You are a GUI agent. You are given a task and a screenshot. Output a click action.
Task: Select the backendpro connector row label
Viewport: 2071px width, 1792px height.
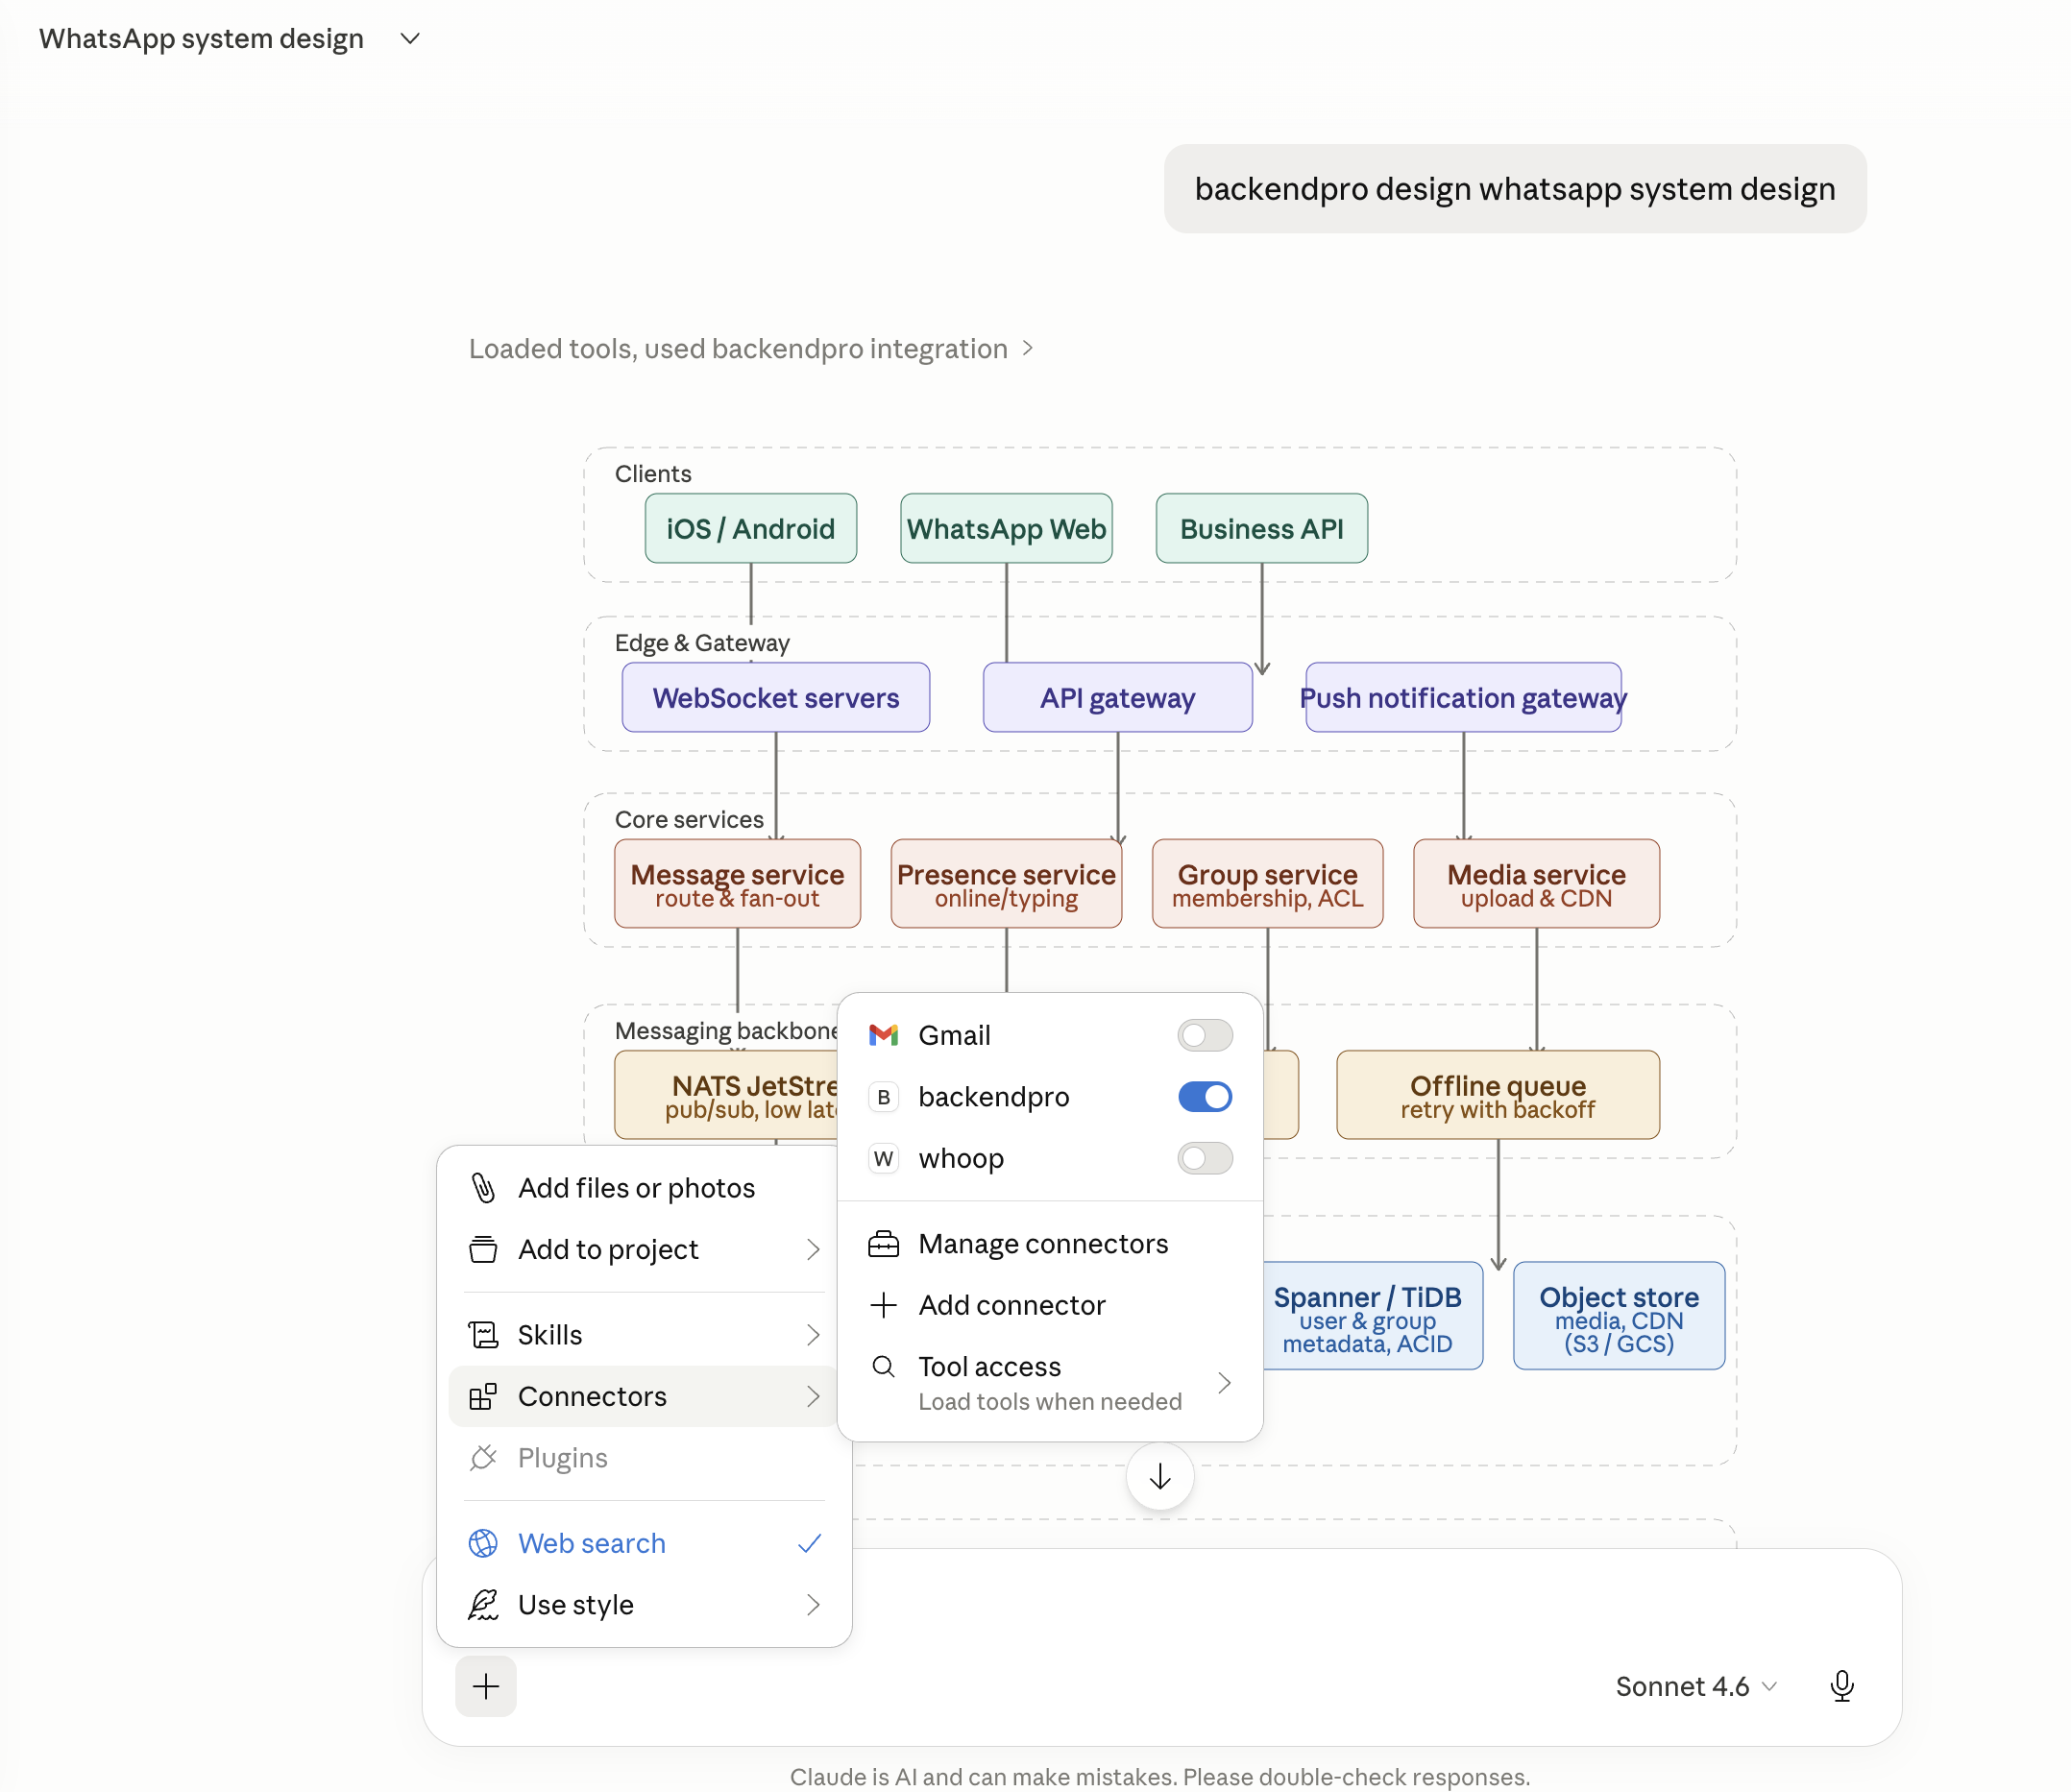pyautogui.click(x=993, y=1097)
